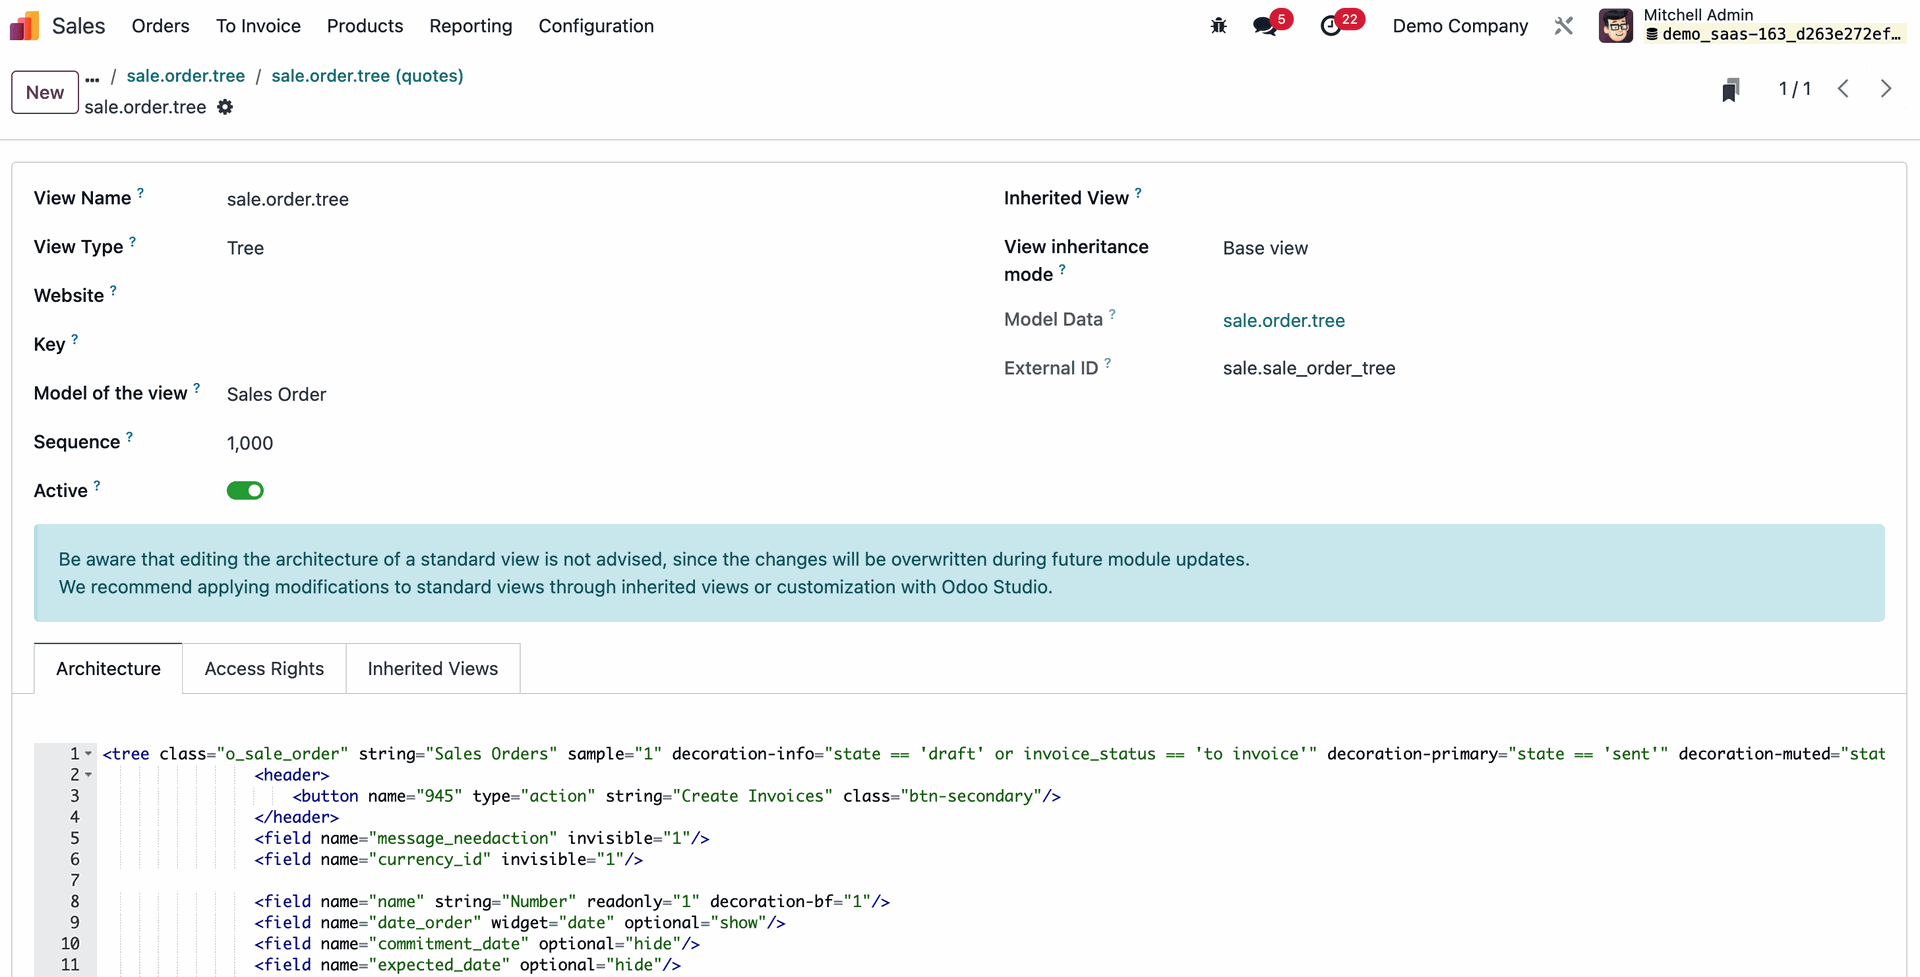Click the New button

tap(45, 92)
